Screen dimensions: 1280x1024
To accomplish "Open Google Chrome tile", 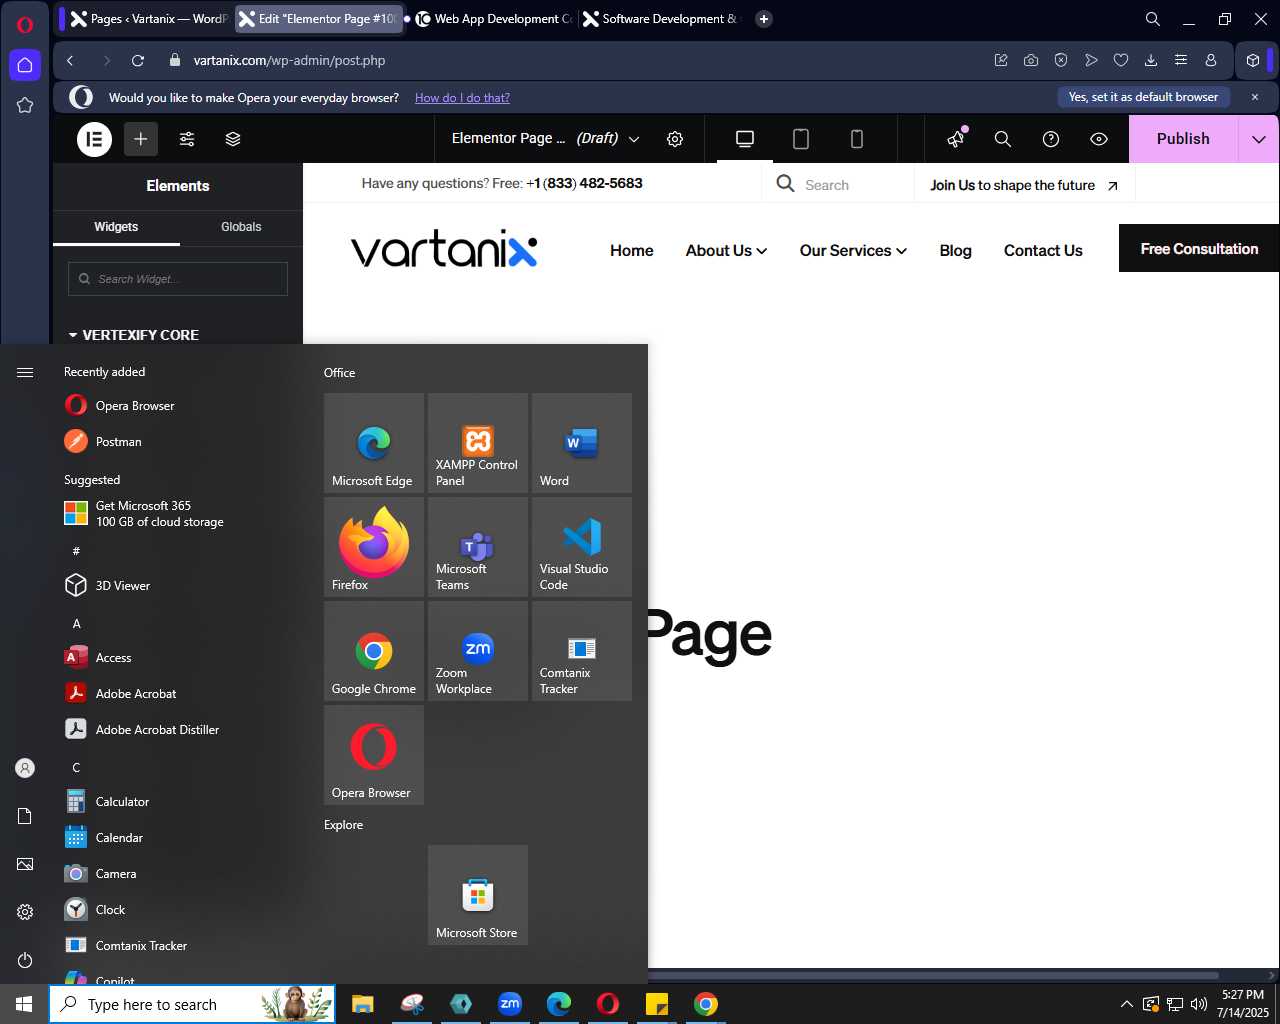I will coord(374,651).
